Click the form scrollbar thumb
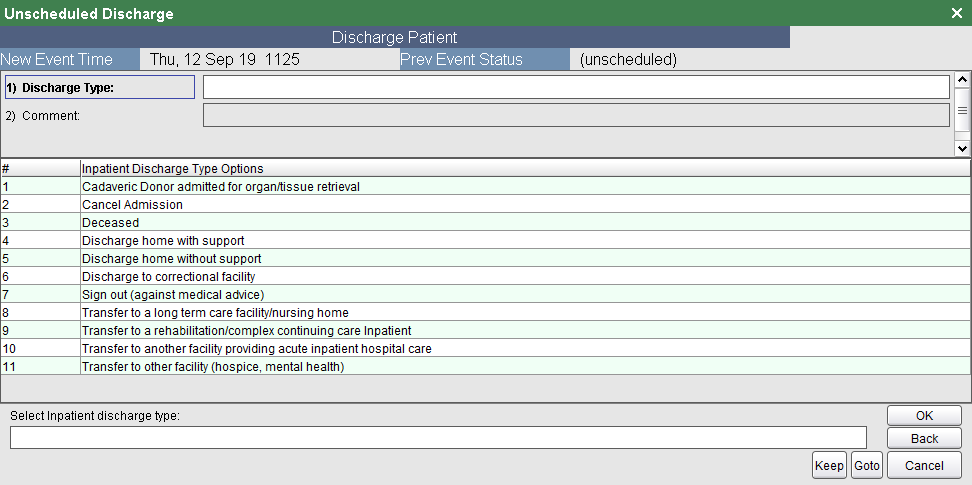This screenshot has height=485, width=972. pyautogui.click(x=962, y=110)
